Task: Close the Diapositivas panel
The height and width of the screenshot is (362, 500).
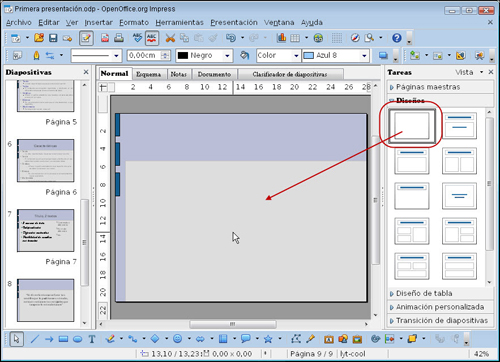Action: [x=86, y=72]
